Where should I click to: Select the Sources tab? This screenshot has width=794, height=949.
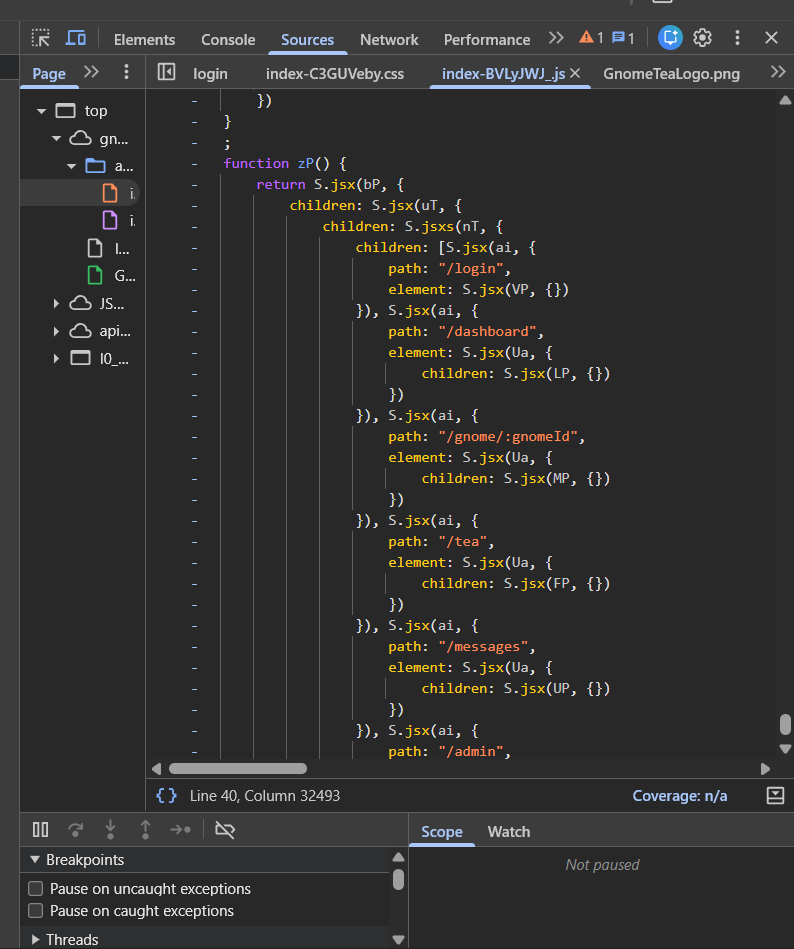[307, 40]
